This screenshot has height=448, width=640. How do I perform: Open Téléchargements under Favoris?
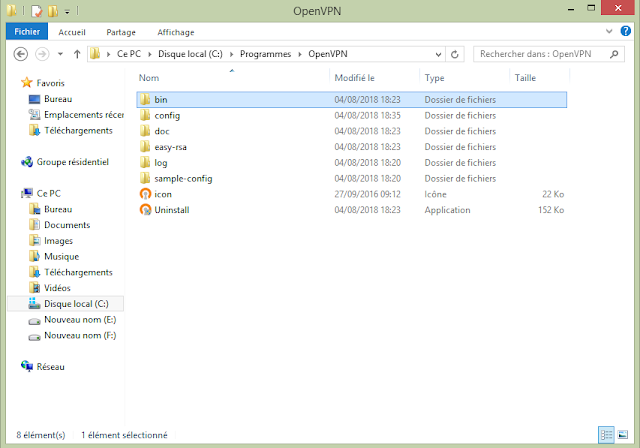tap(78, 131)
